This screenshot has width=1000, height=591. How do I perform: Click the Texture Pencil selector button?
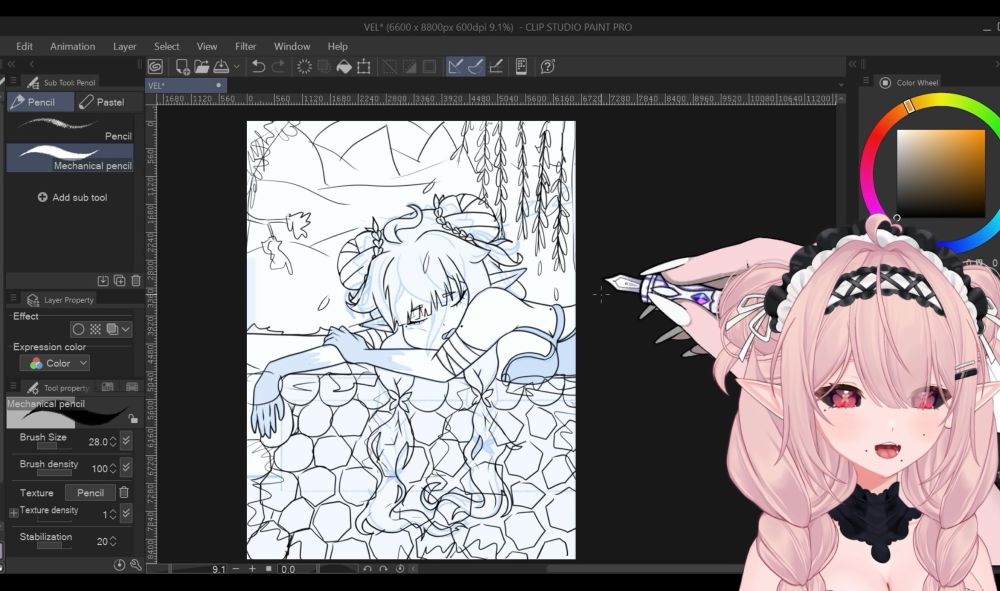pyautogui.click(x=90, y=493)
